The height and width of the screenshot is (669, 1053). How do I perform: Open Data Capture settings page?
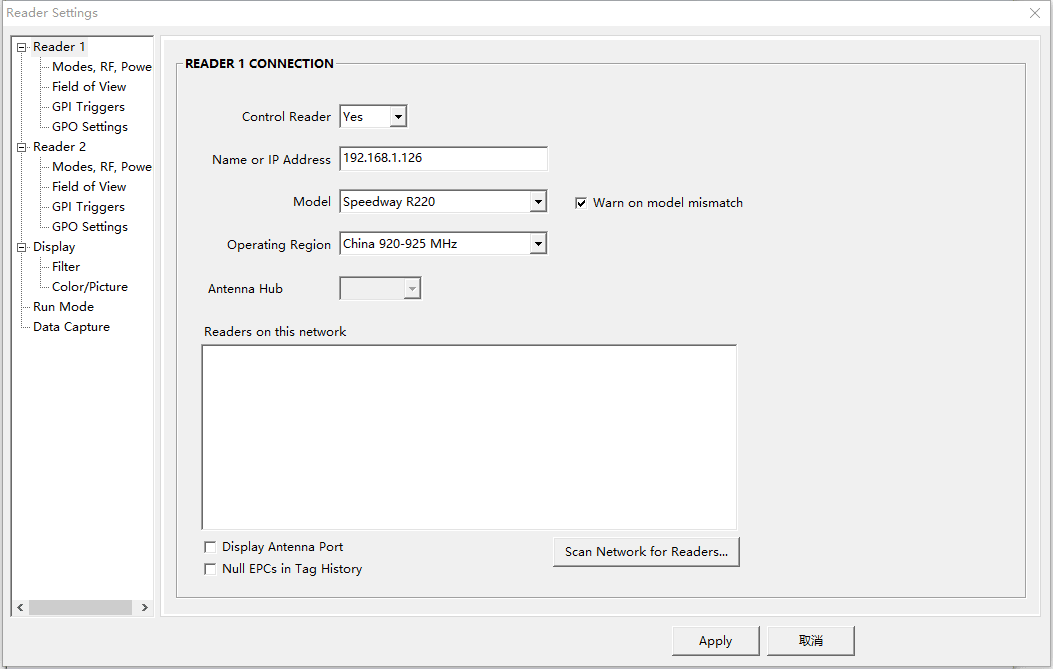pos(71,327)
